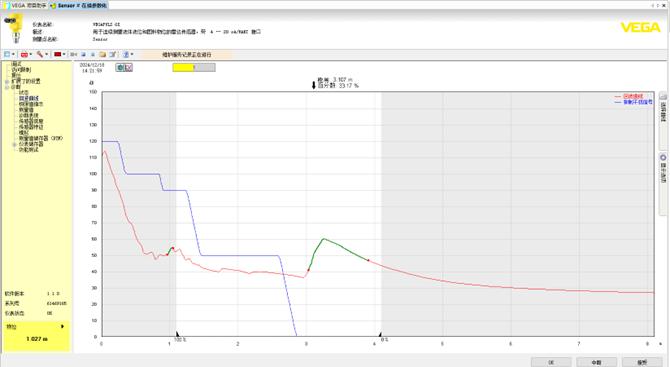Expand the 仪表存储器 tree node

(x=14, y=144)
